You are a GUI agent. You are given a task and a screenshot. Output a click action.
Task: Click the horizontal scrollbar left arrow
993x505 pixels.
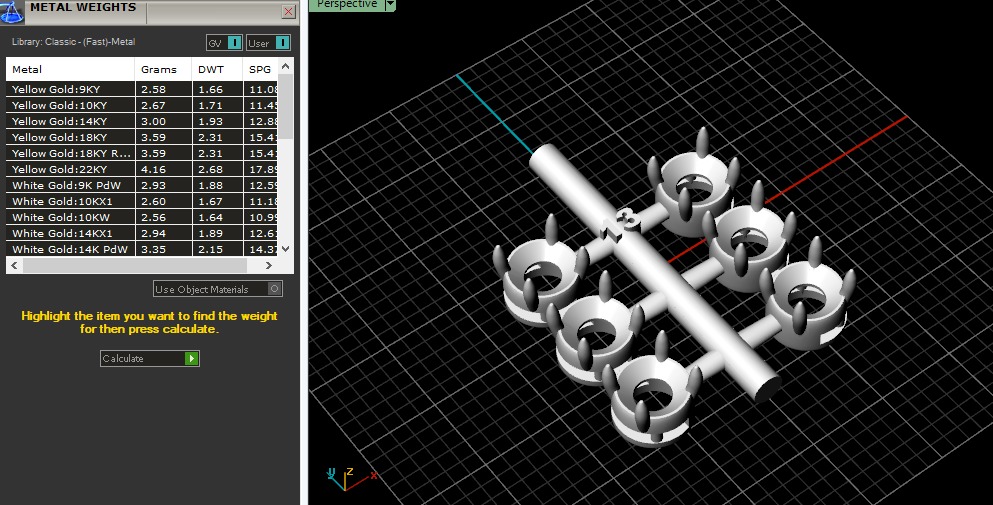[x=15, y=265]
